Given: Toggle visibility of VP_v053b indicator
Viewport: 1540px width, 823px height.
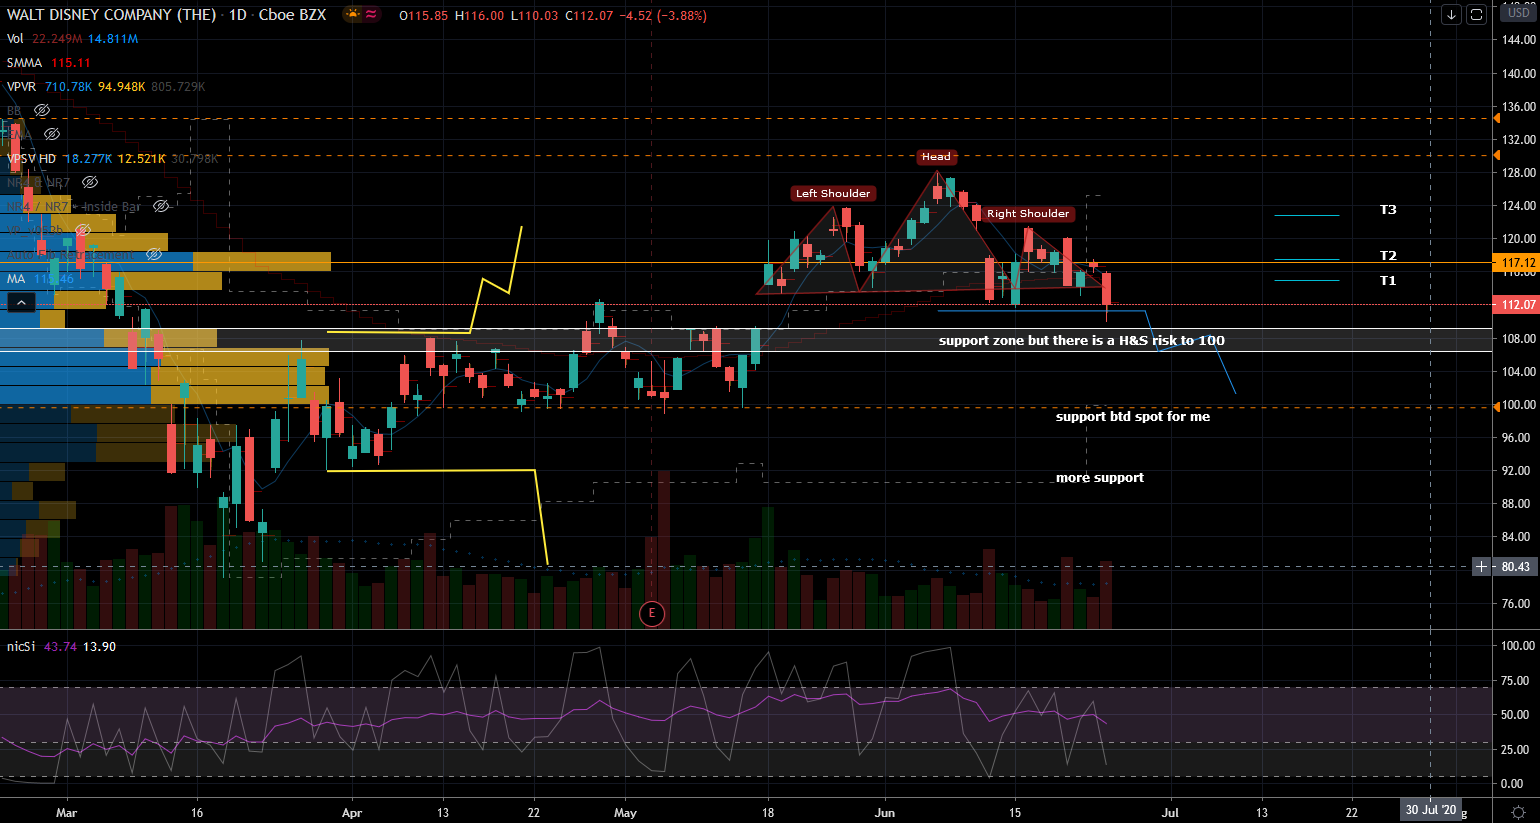Looking at the screenshot, I should pos(83,230).
